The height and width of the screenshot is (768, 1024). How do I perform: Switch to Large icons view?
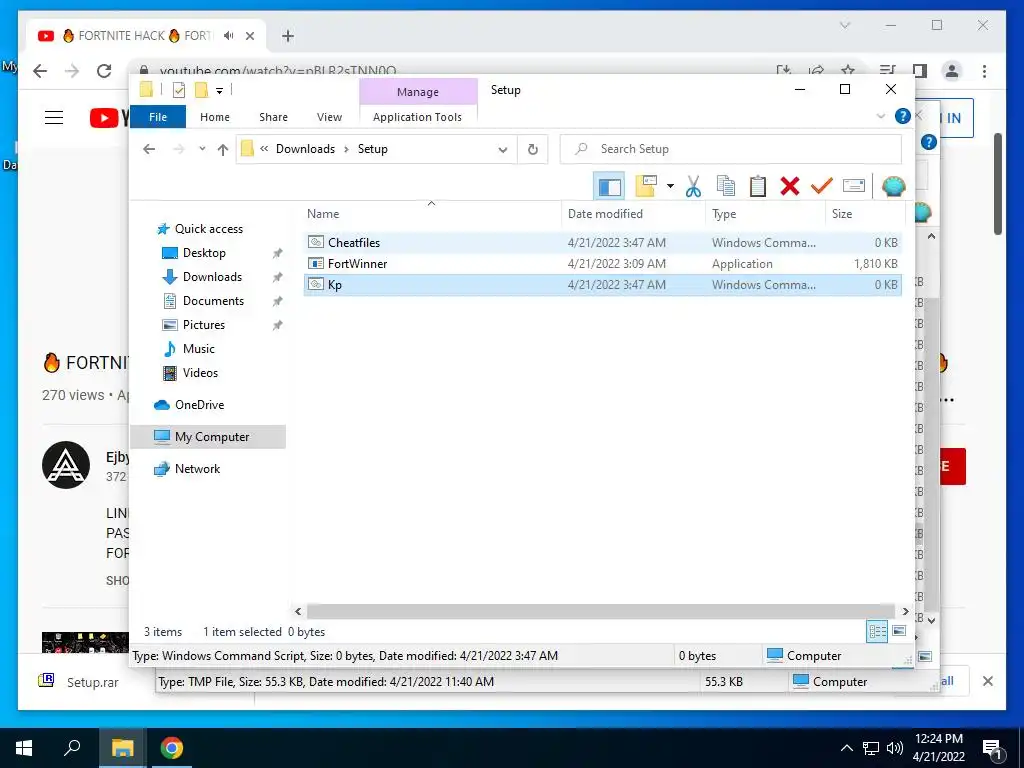tap(899, 631)
